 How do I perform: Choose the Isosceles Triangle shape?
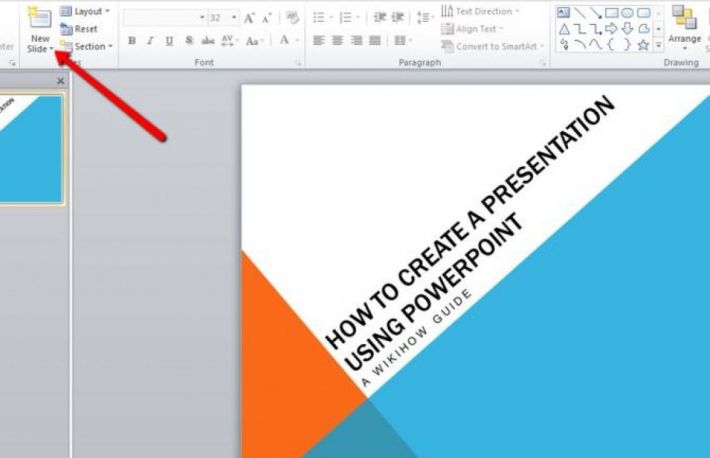click(564, 29)
